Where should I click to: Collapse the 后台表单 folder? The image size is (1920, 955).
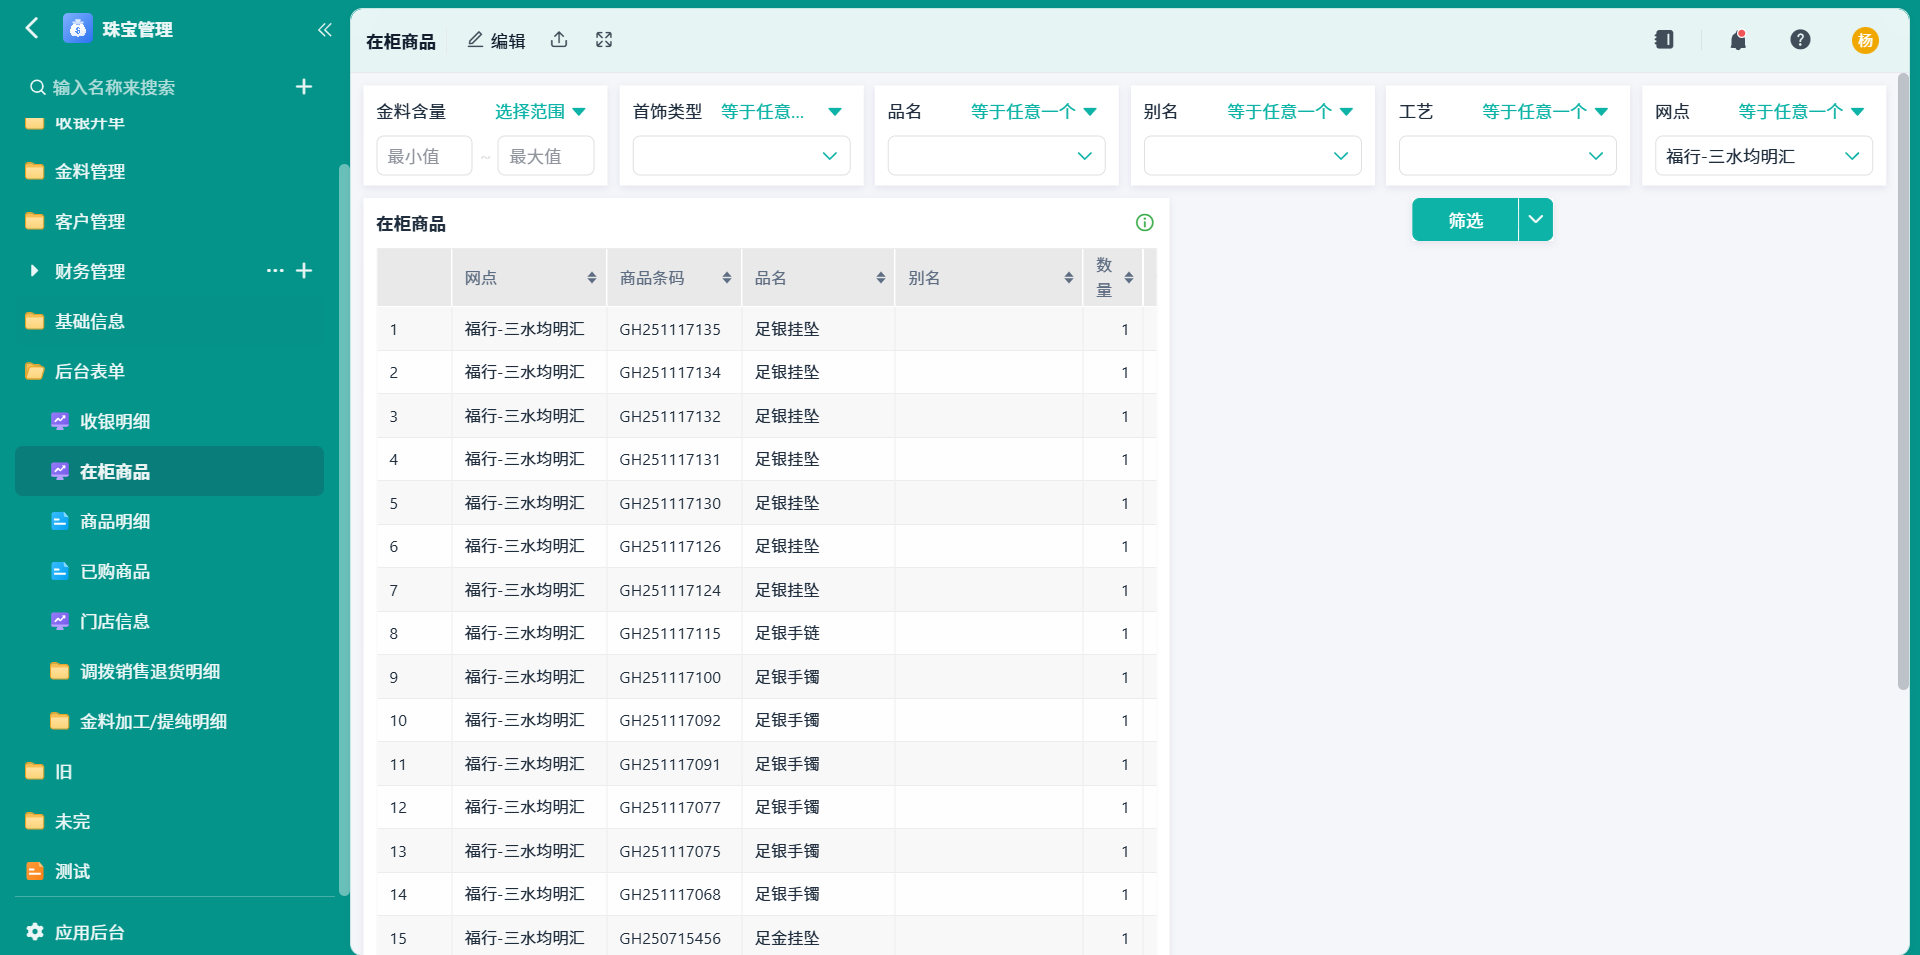(x=169, y=371)
